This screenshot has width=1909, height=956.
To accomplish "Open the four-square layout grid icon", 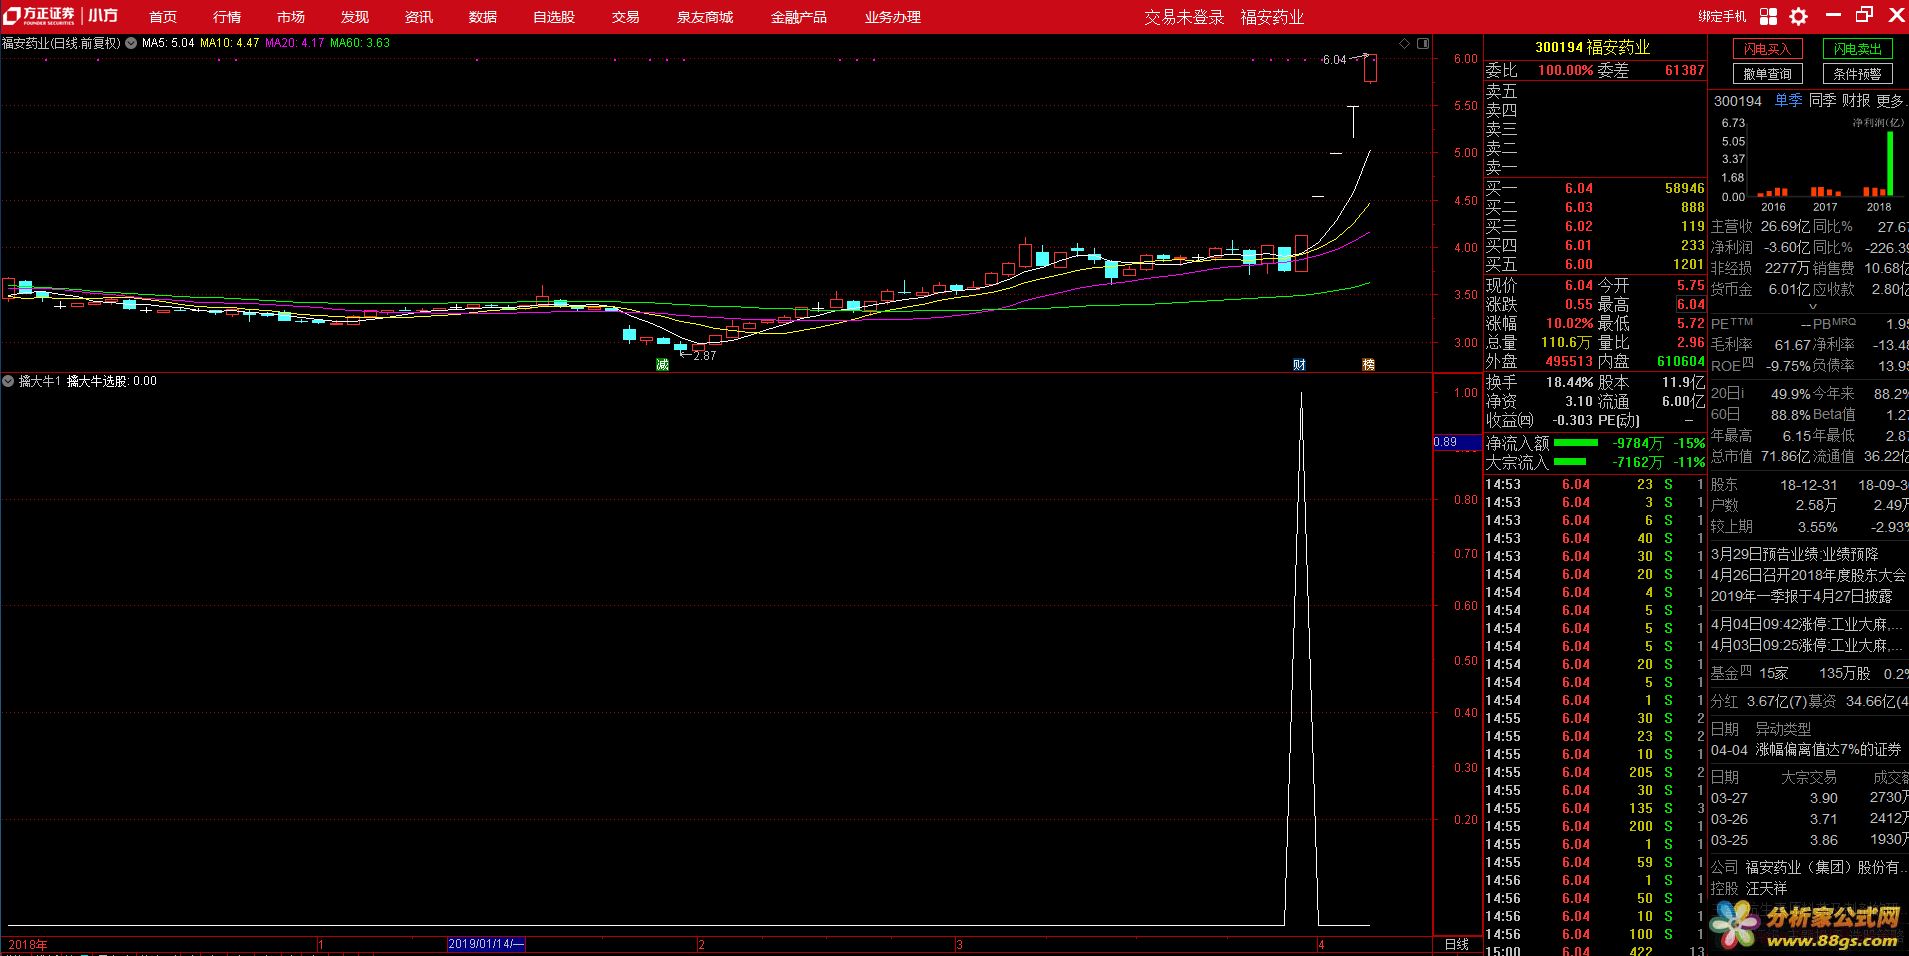I will pos(1768,16).
